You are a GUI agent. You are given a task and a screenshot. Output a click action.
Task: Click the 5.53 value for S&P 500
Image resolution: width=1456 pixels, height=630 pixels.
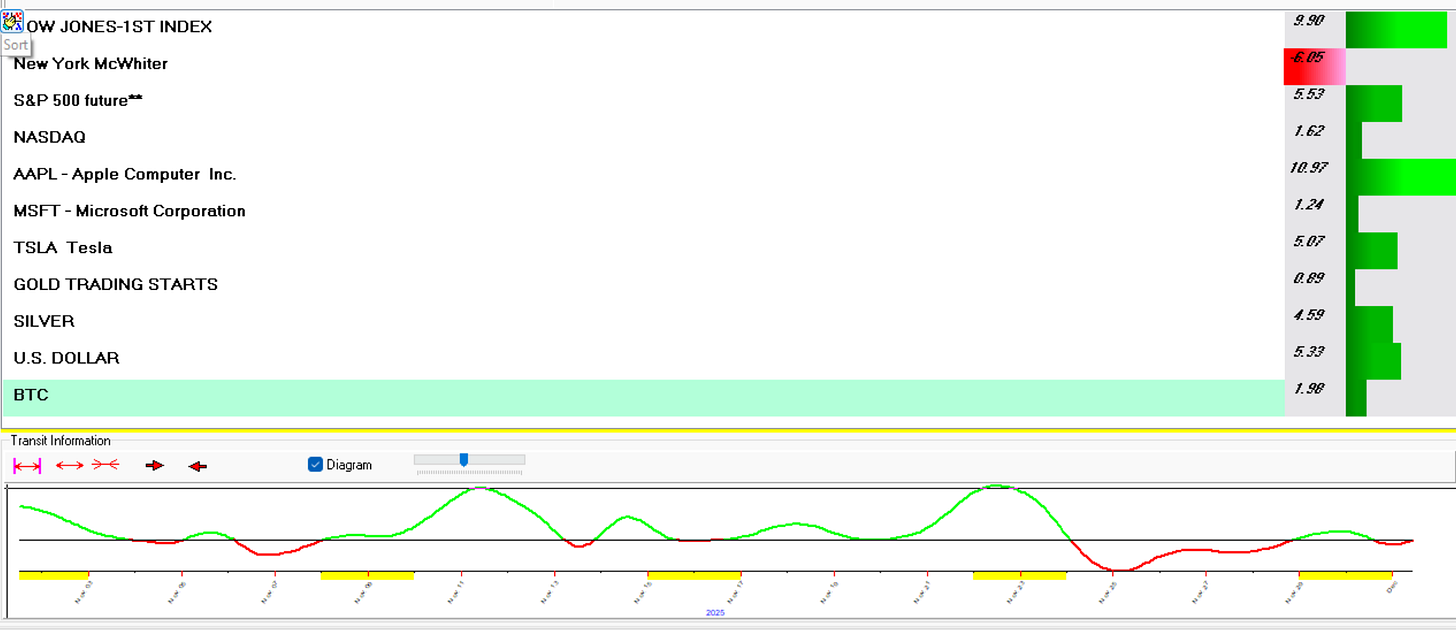tap(1308, 94)
